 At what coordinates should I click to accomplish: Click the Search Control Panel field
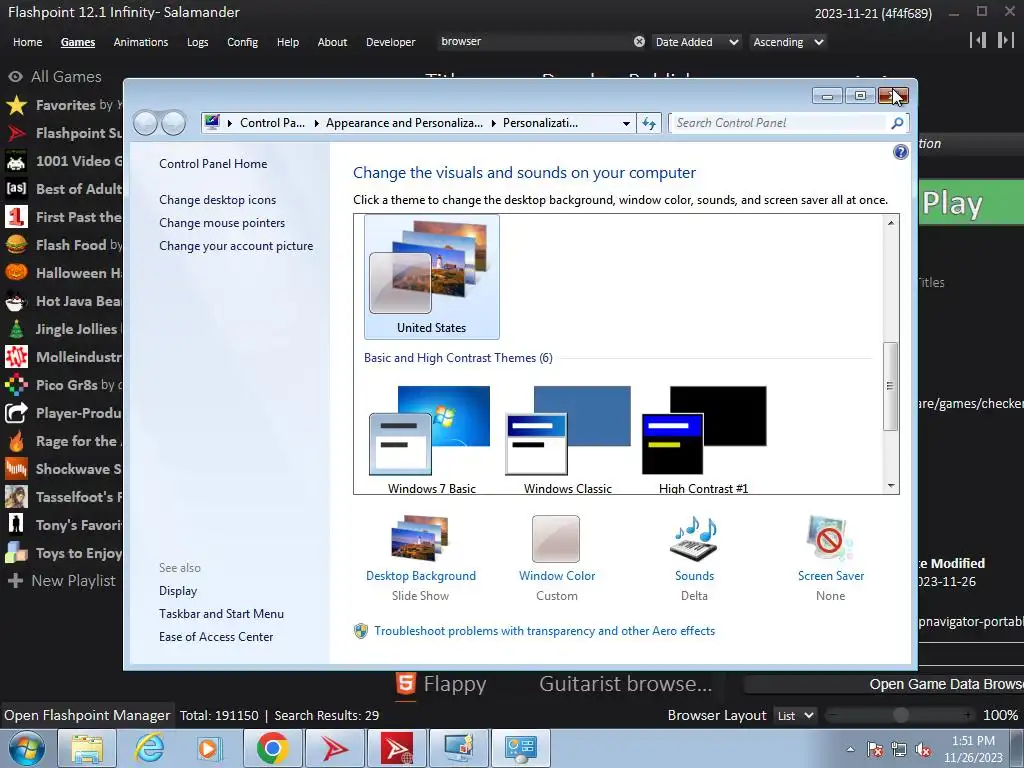click(780, 123)
